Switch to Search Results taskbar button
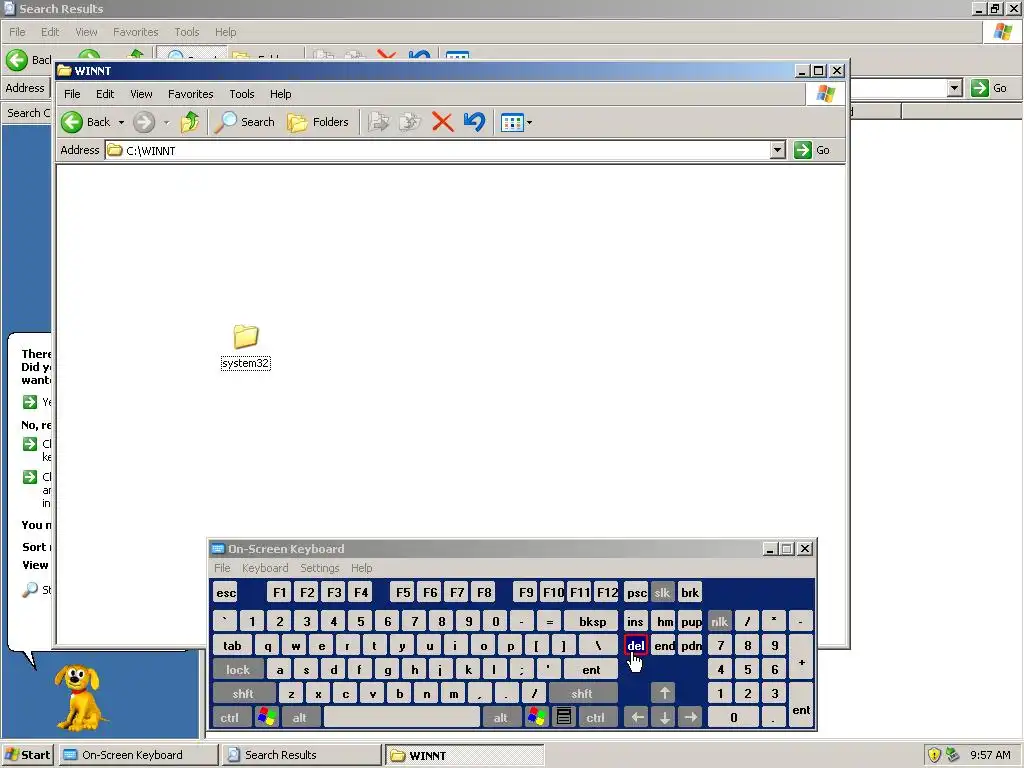The image size is (1024, 768). [x=301, y=755]
